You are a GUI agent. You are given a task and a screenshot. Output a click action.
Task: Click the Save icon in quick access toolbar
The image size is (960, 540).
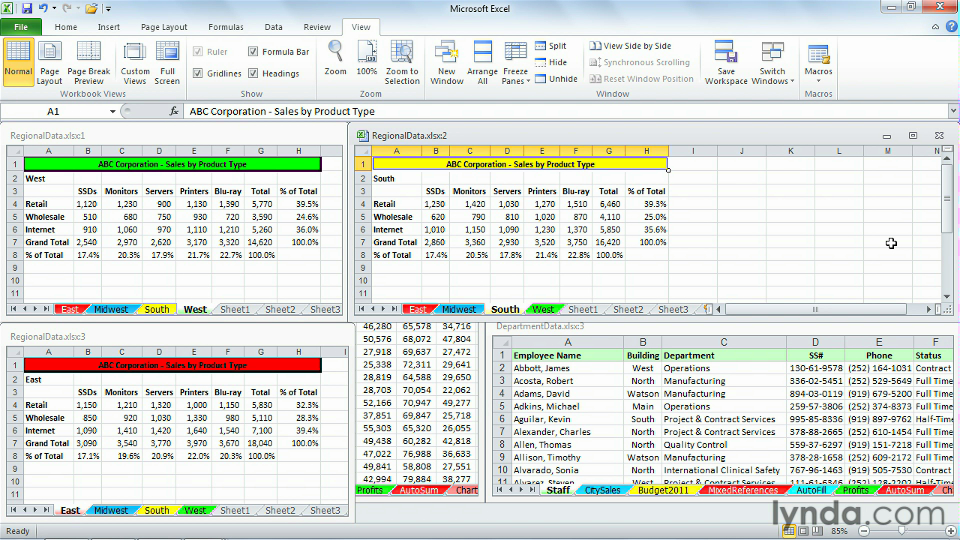coord(26,9)
